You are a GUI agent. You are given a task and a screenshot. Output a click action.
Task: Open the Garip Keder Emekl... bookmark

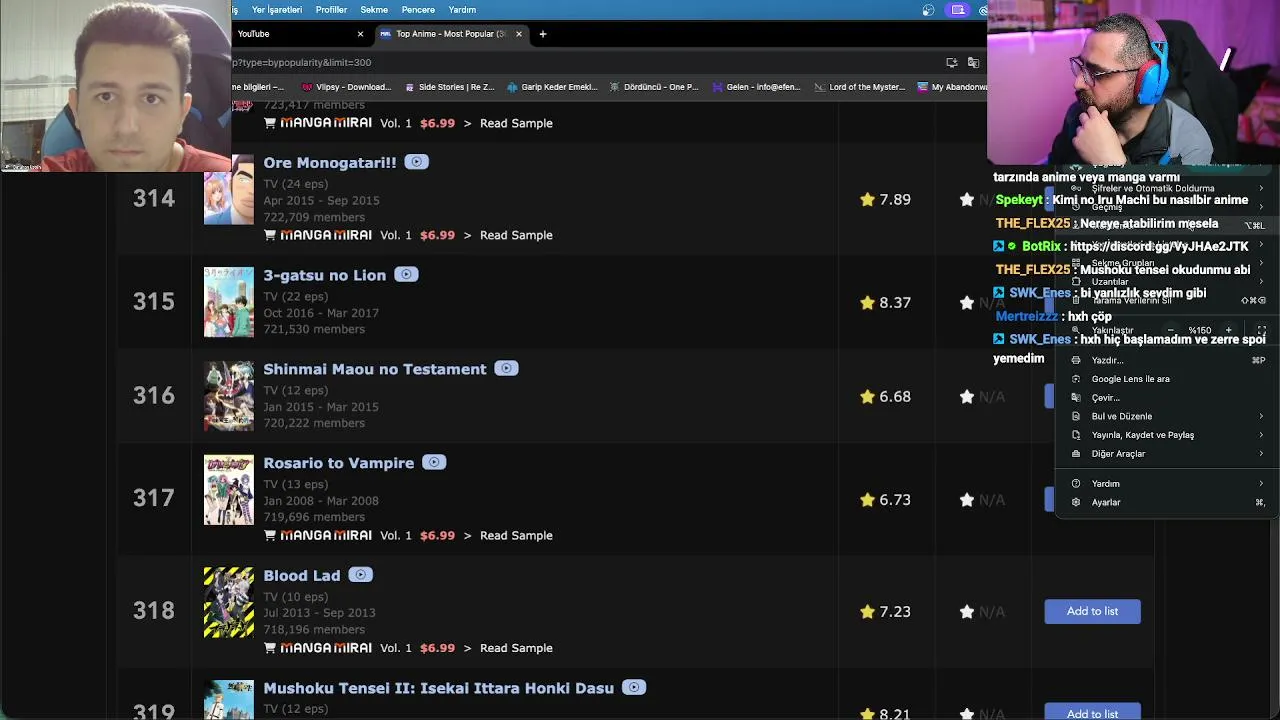point(552,87)
